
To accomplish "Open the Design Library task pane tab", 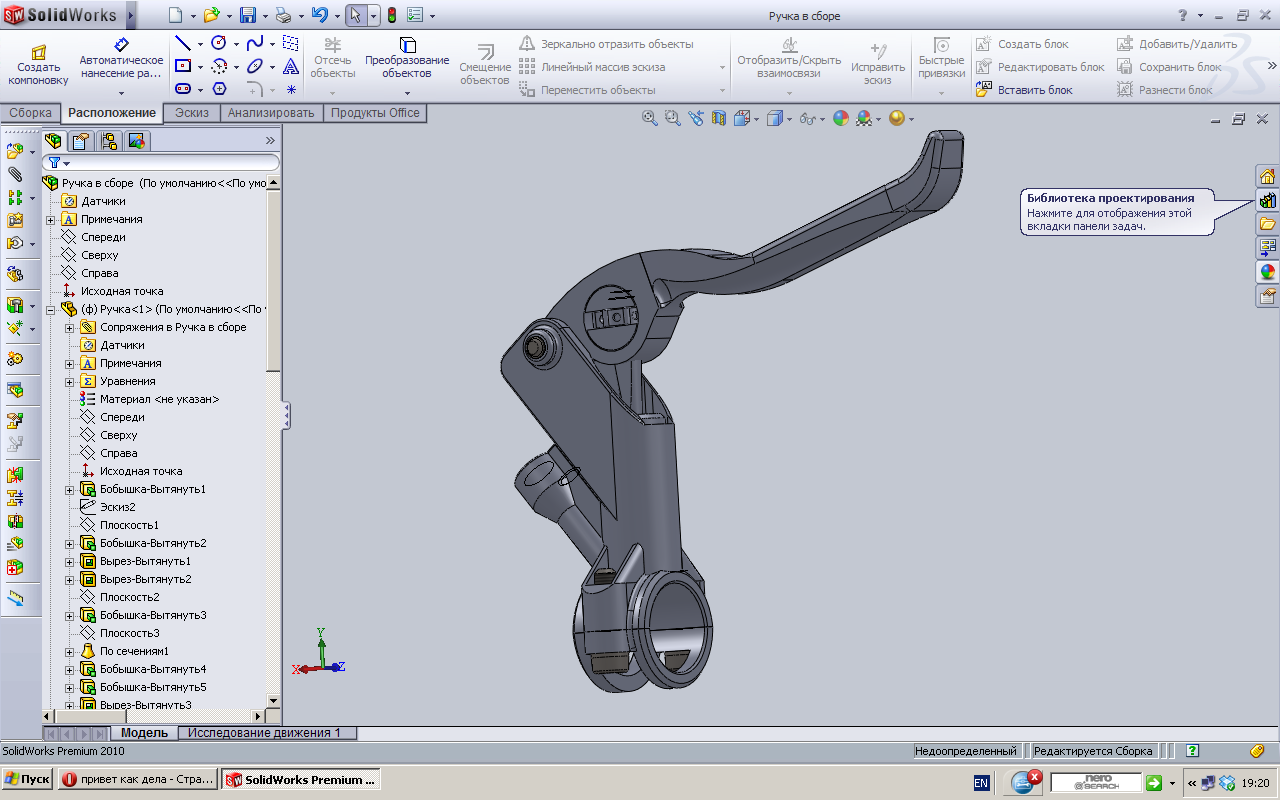I will (1267, 200).
